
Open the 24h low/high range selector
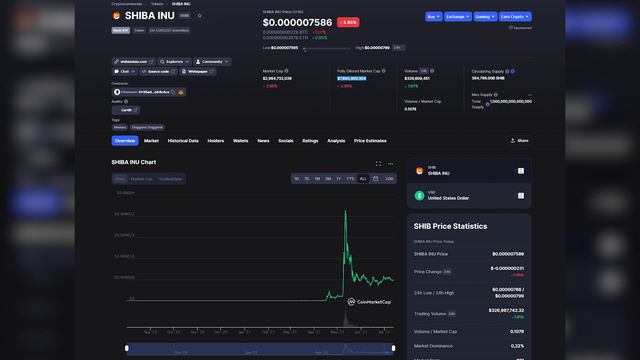(x=398, y=48)
